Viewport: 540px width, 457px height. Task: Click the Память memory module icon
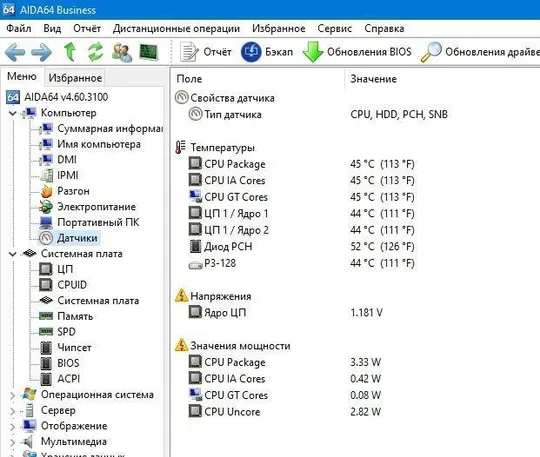(x=46, y=316)
